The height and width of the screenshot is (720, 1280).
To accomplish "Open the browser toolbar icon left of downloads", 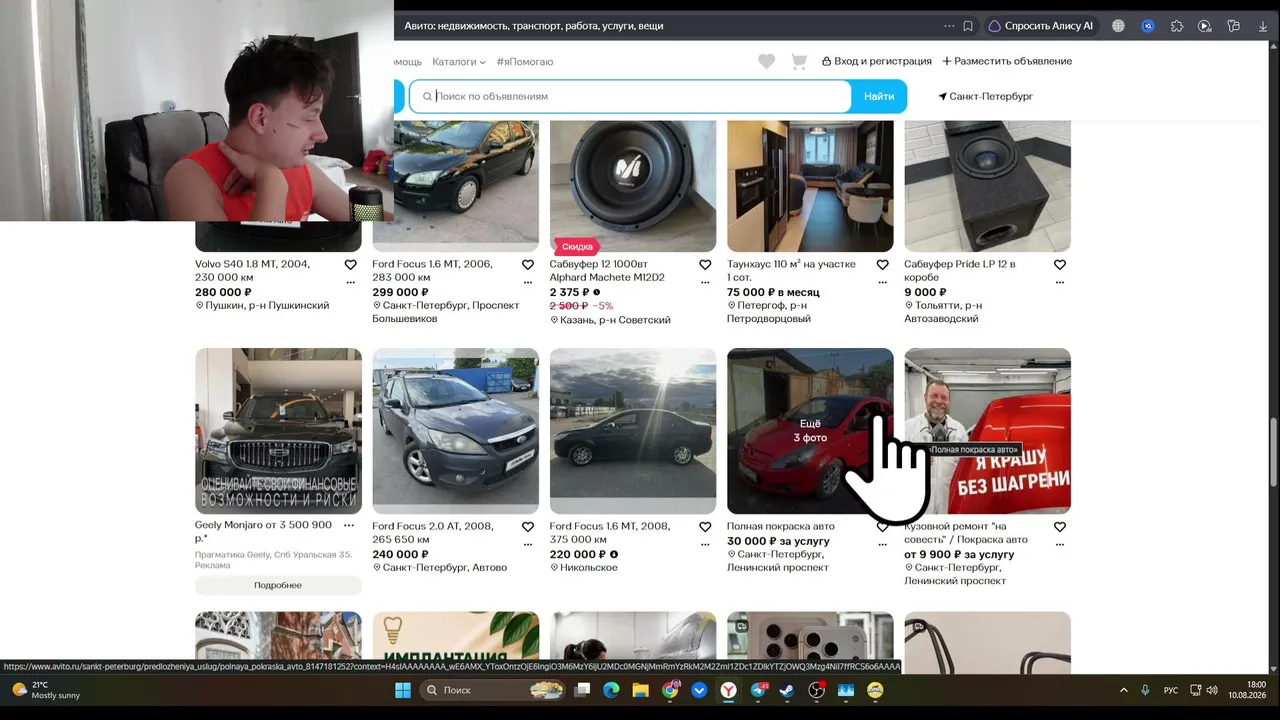I will click(1233, 26).
